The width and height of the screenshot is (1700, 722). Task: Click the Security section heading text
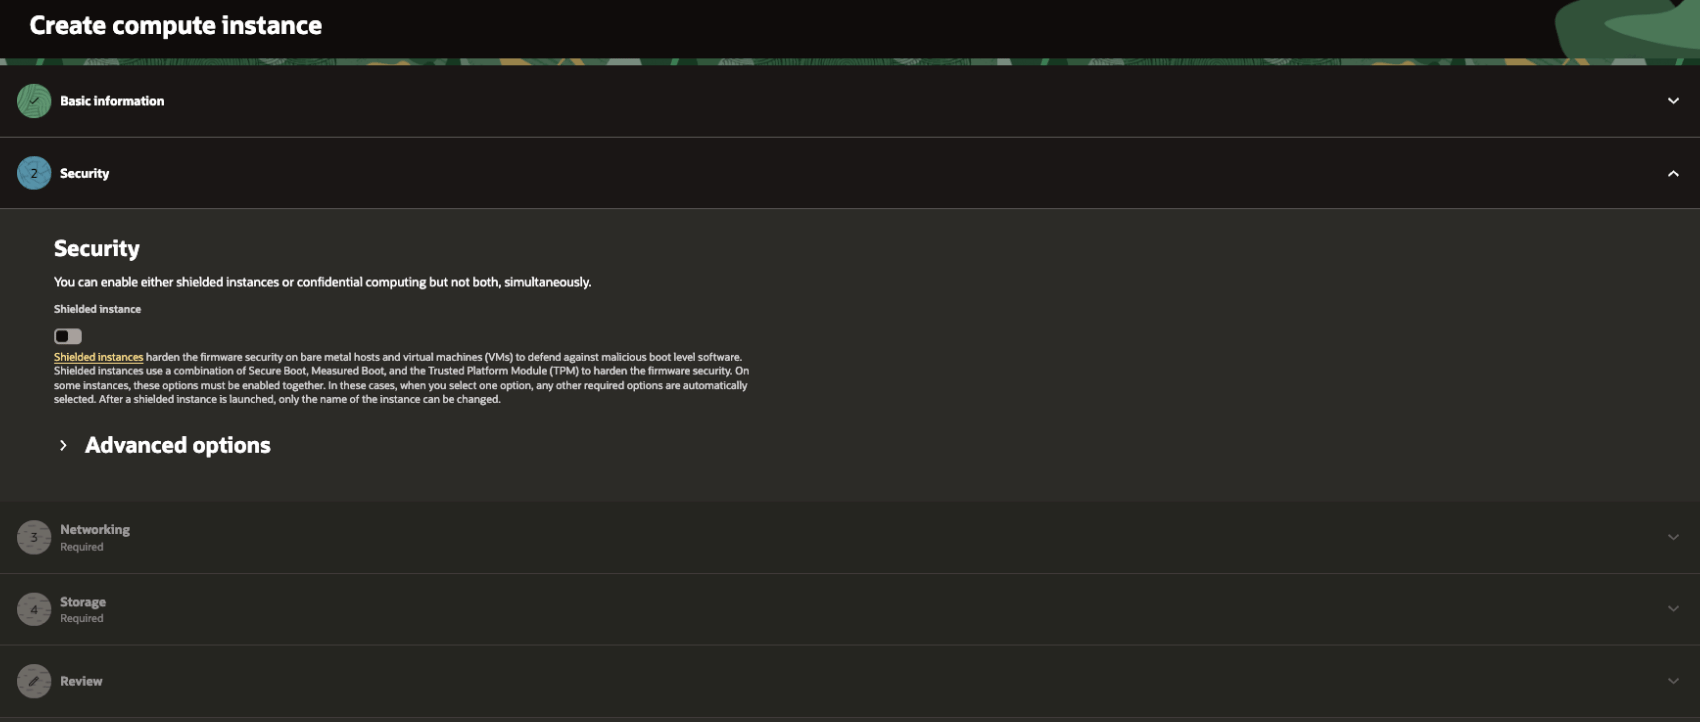click(97, 248)
